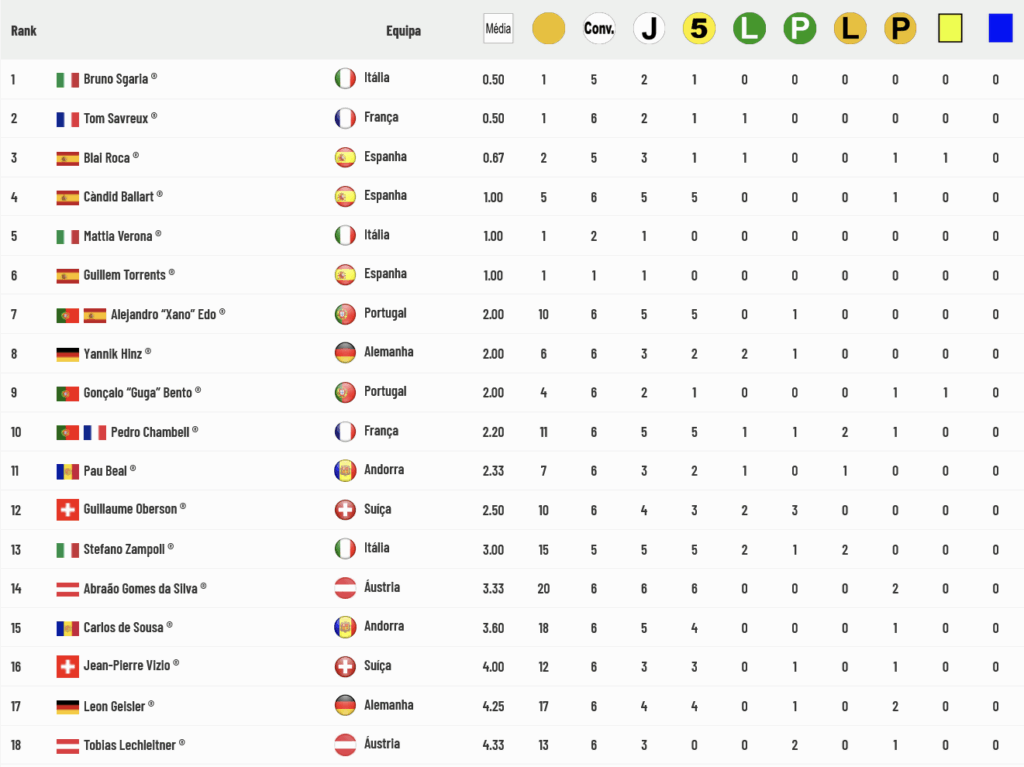
Task: Open Tobias Lechleitner's player profile
Action: [129, 745]
